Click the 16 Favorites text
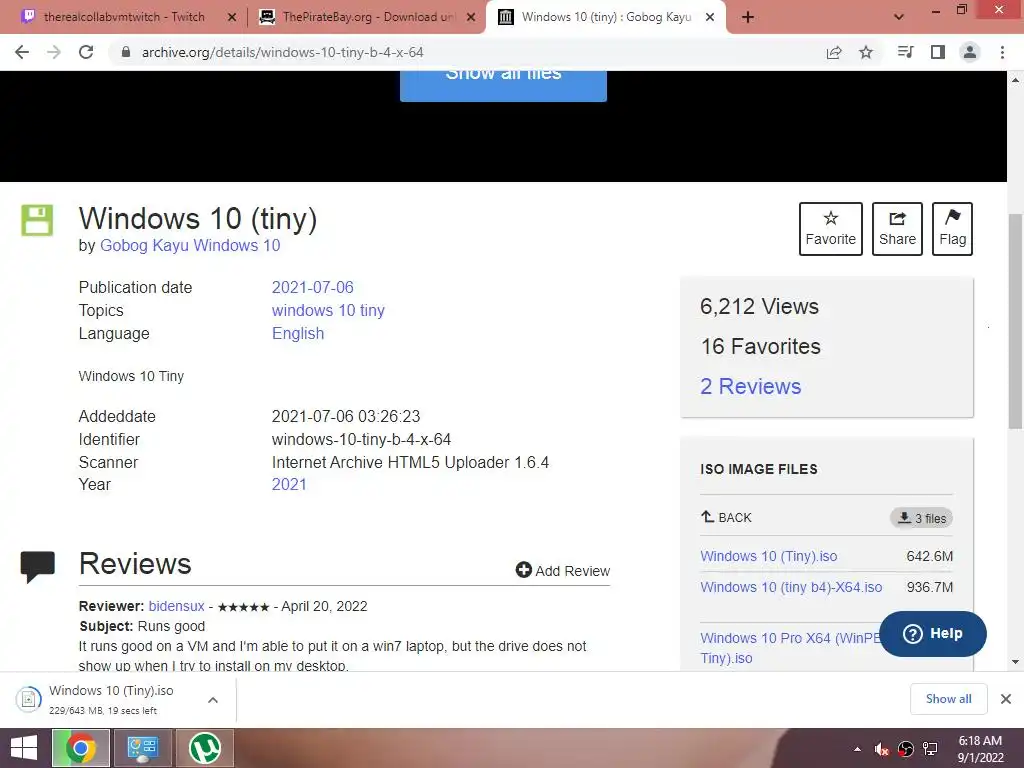Screen dimensions: 1024x768 [761, 346]
